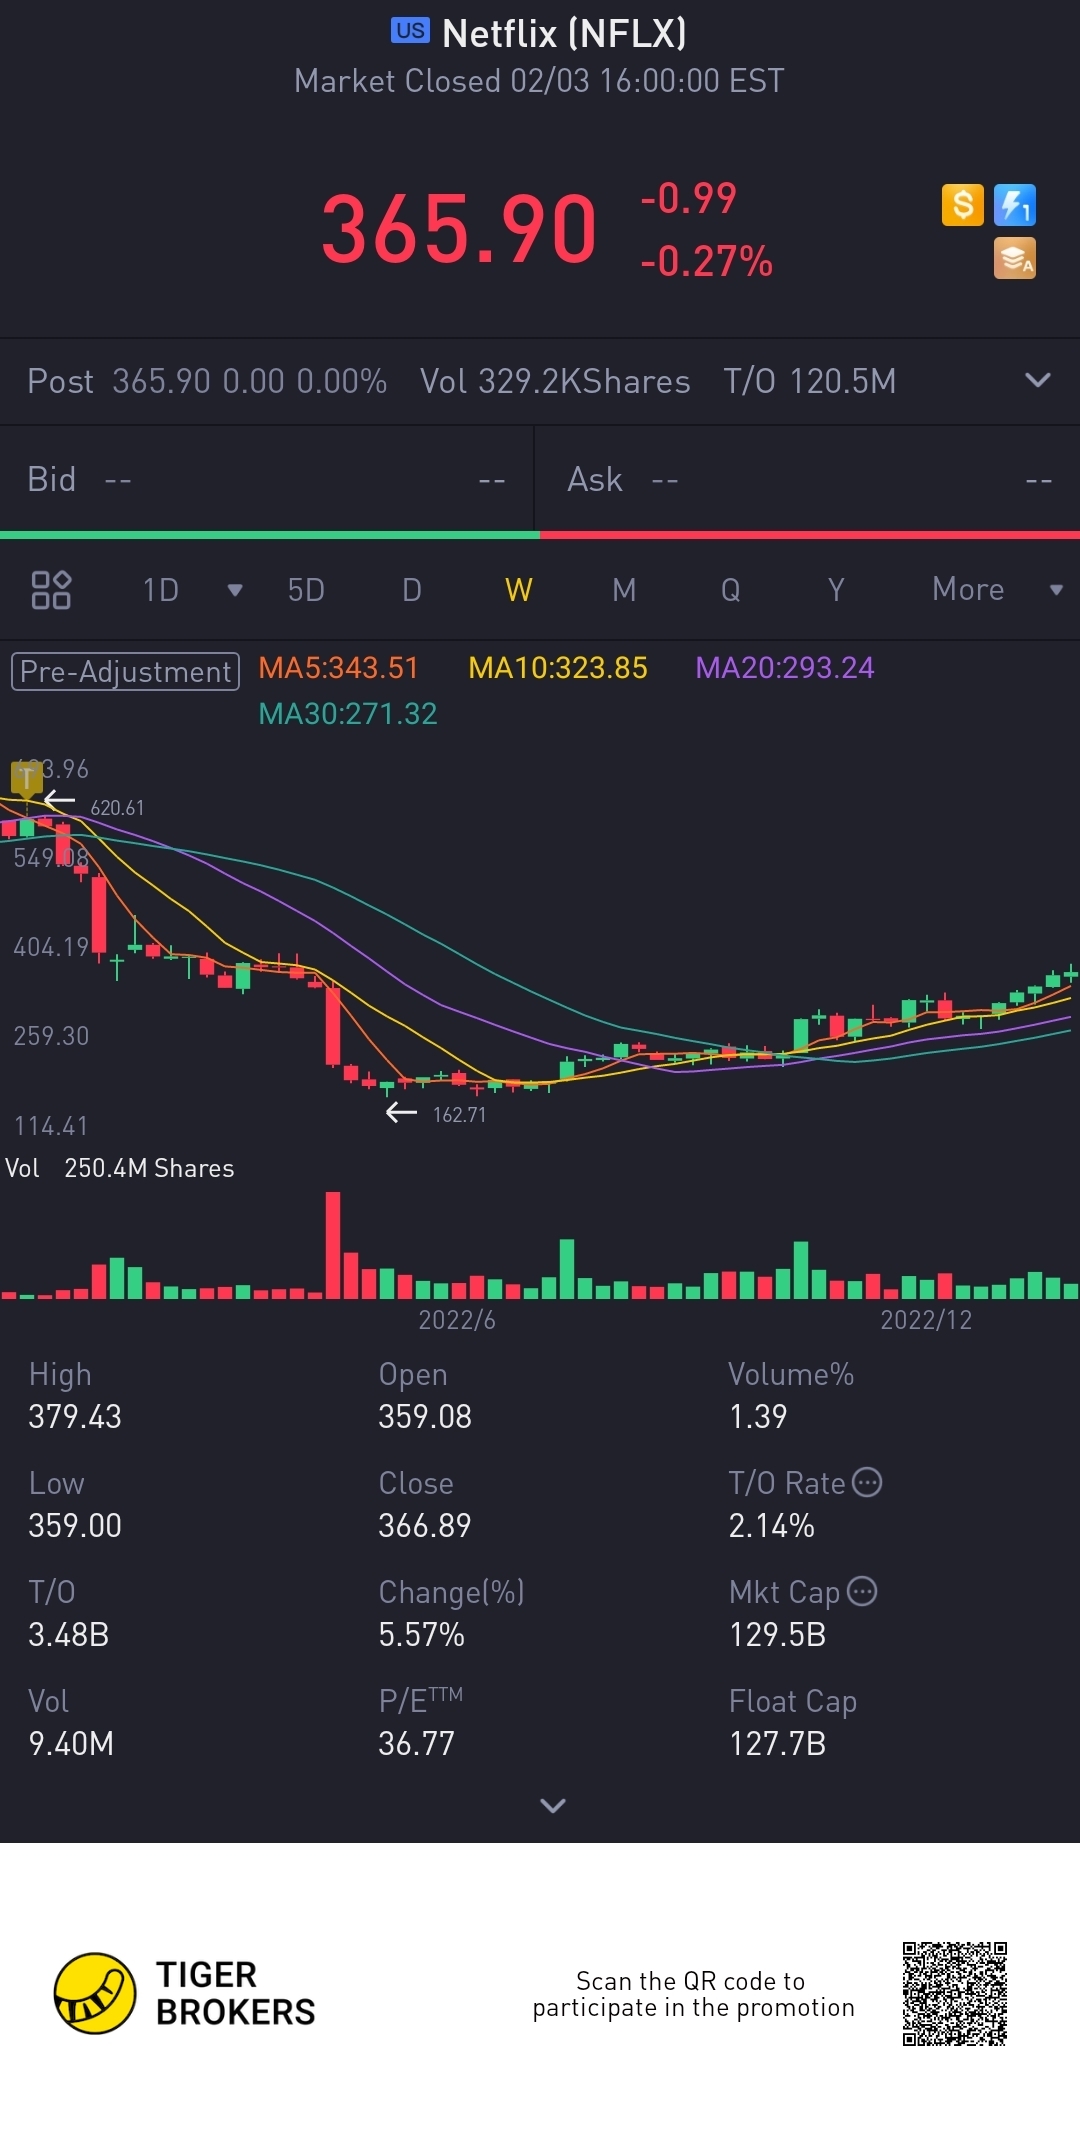Tap the Vol 250.4M Shares label
1080x2145 pixels.
tap(120, 1168)
